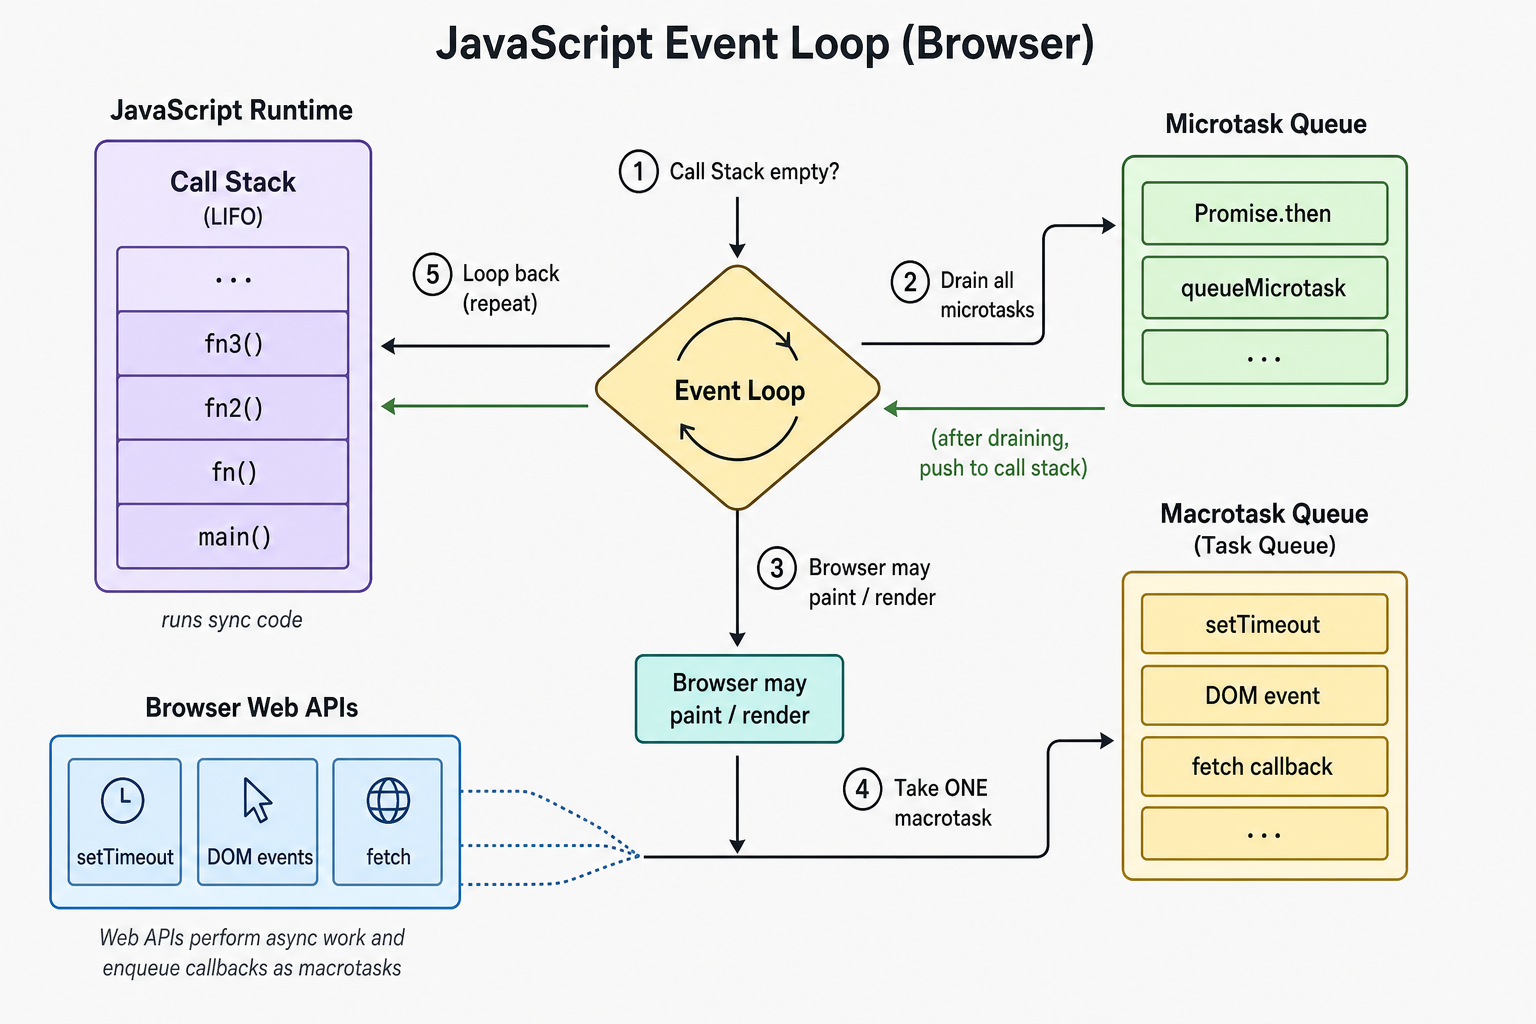The width and height of the screenshot is (1536, 1024).
Task: Click the 'Macrotask Queue' heading
Action: 1264,514
